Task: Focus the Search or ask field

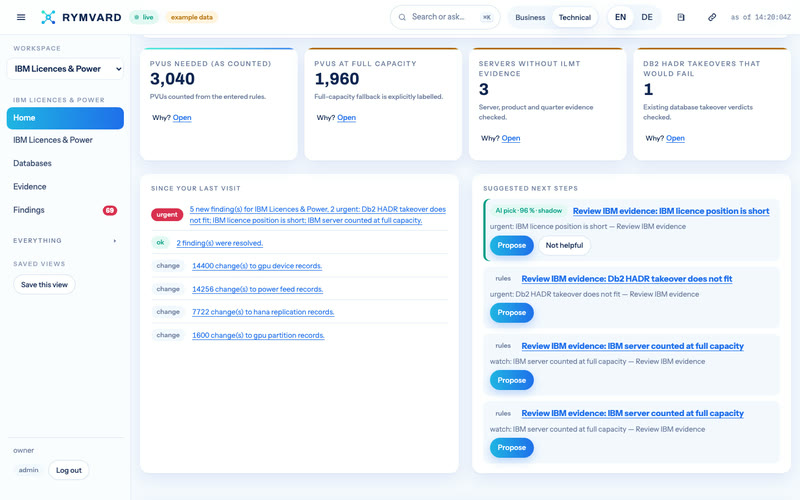Action: point(445,17)
